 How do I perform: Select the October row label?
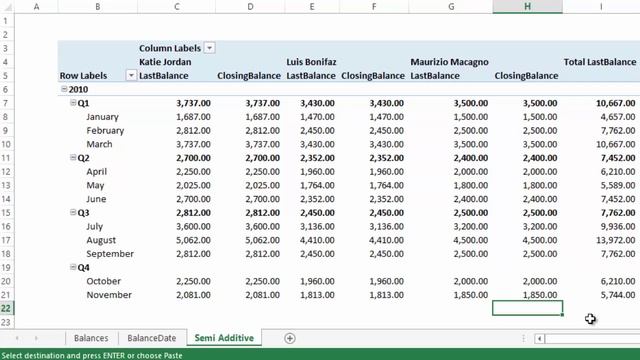[103, 281]
